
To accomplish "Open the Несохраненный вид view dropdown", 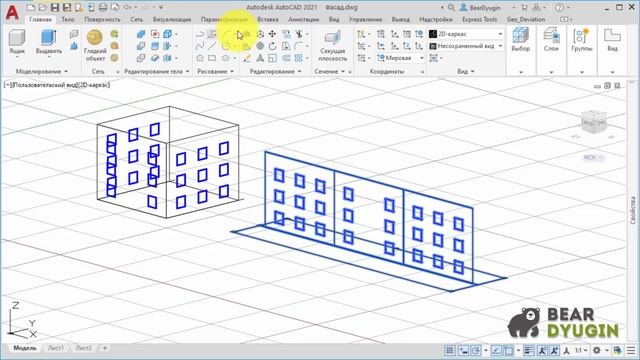I will (466, 46).
